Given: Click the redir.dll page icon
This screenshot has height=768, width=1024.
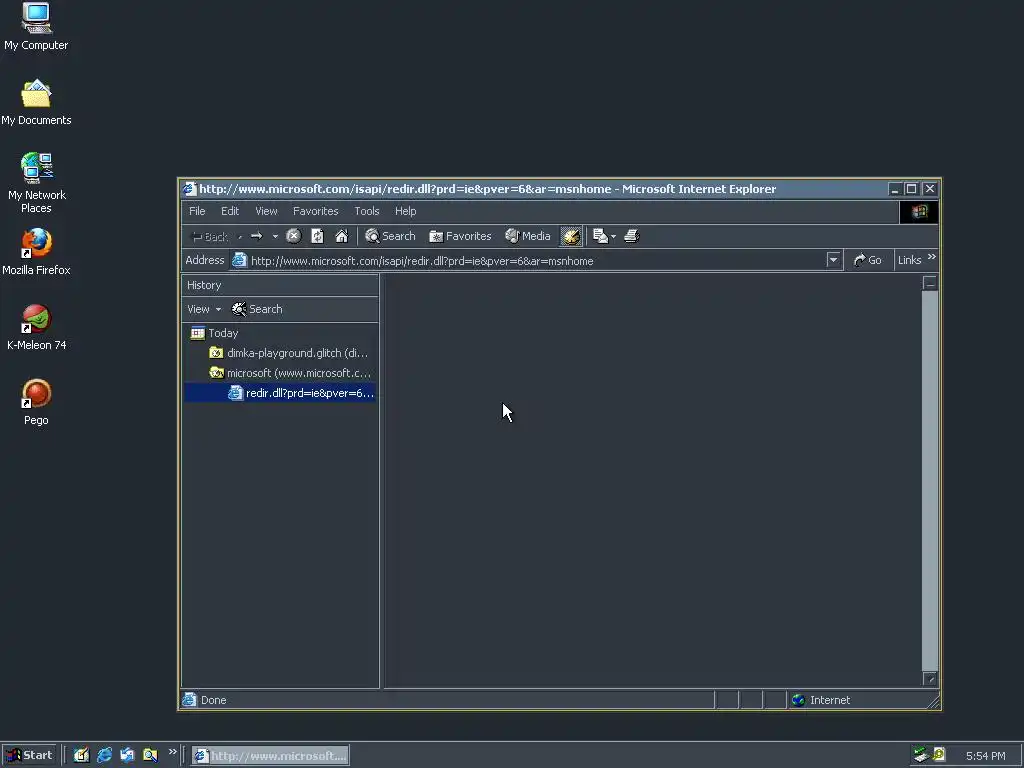Looking at the screenshot, I should [x=236, y=393].
